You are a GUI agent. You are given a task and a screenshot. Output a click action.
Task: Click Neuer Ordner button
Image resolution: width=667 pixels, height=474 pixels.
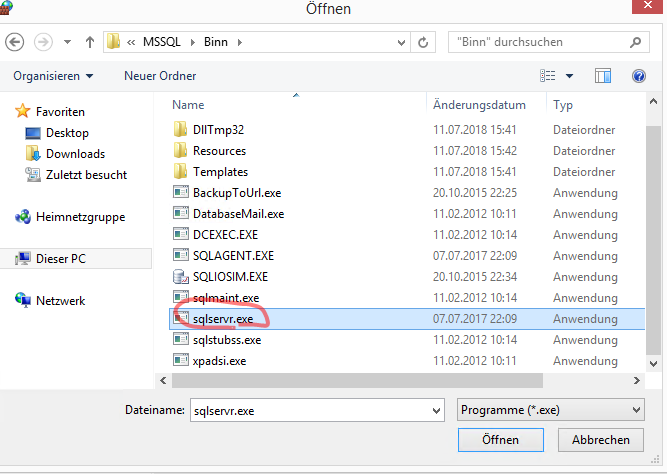160,76
